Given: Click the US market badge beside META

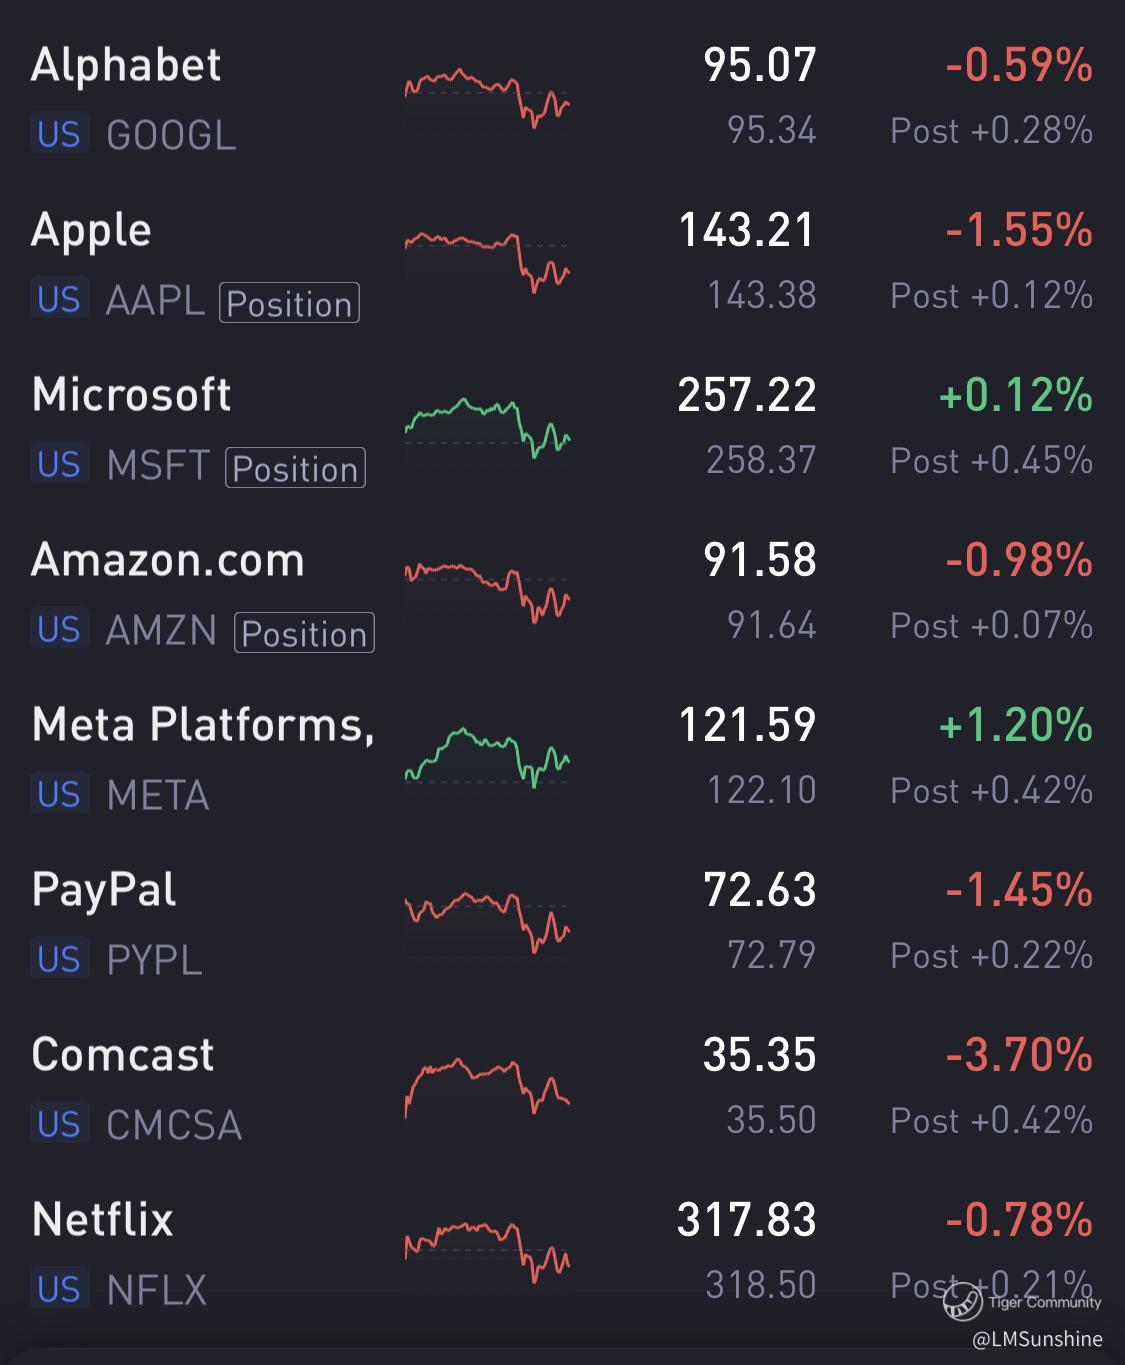Looking at the screenshot, I should pos(59,794).
